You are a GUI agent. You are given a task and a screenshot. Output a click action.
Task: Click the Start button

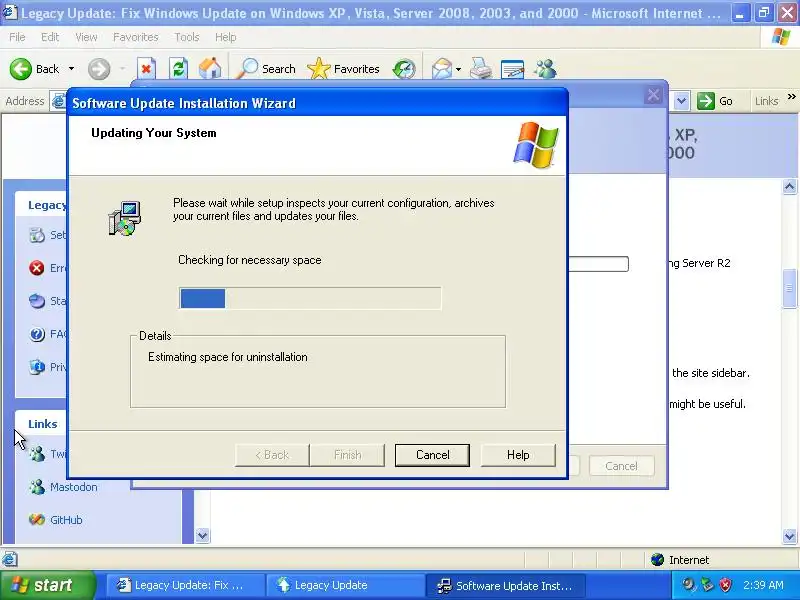point(47,585)
